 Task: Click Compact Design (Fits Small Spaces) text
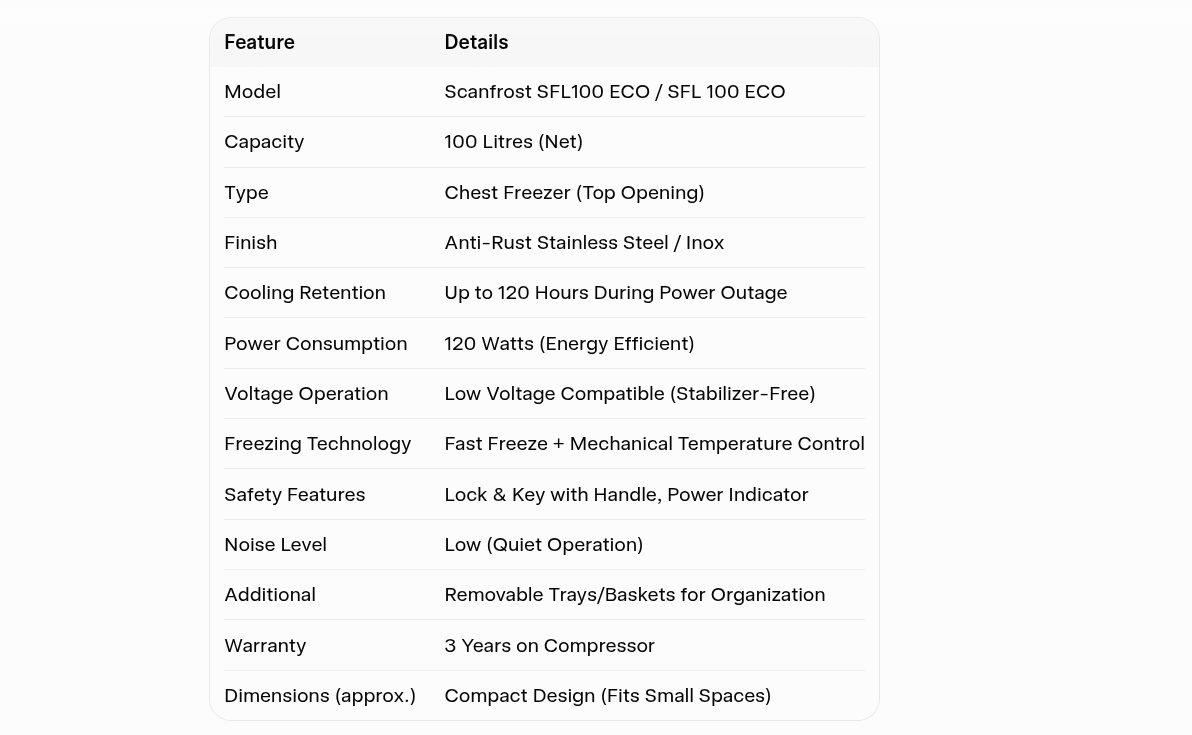[x=607, y=696]
